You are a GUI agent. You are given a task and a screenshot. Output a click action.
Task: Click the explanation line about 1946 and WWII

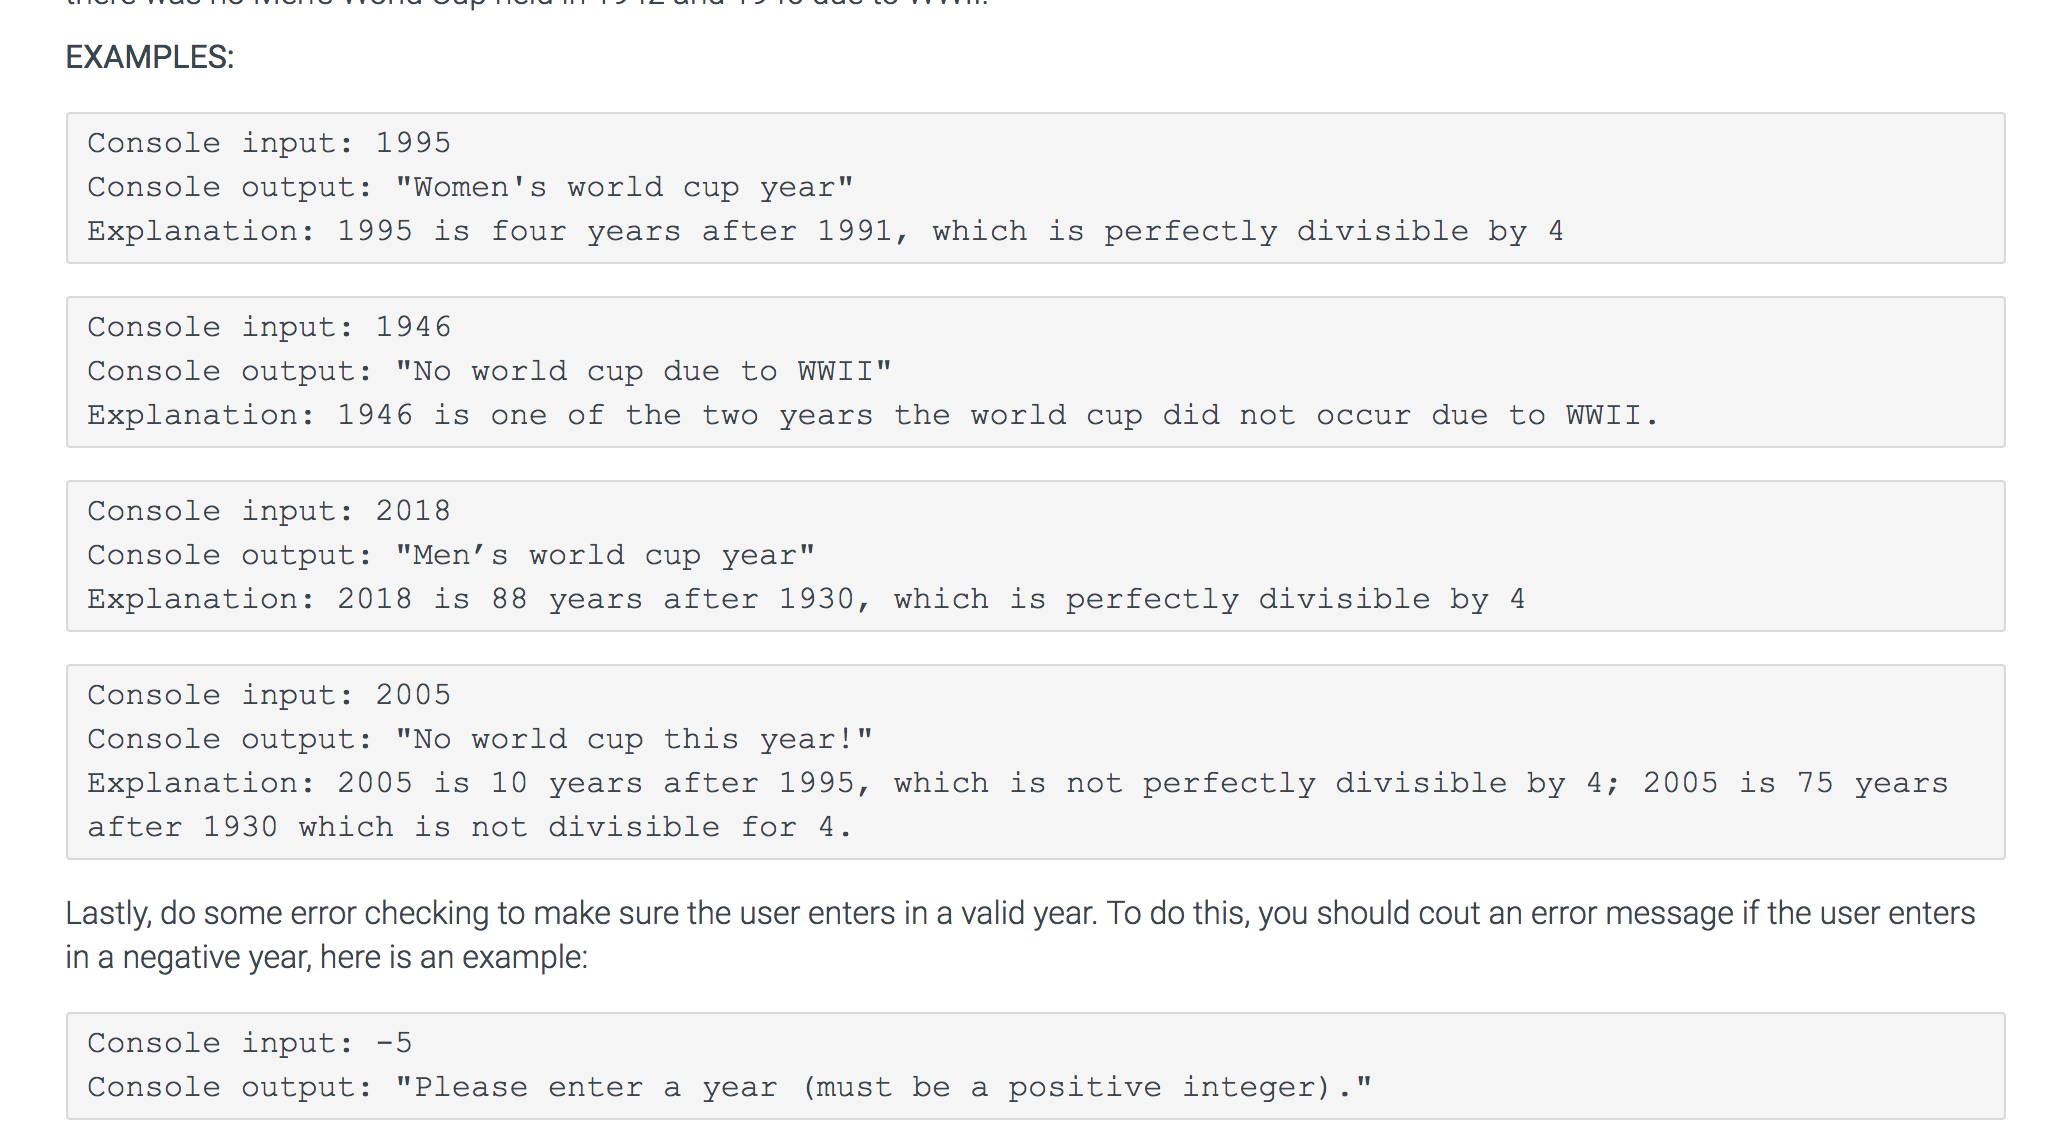pos(873,415)
